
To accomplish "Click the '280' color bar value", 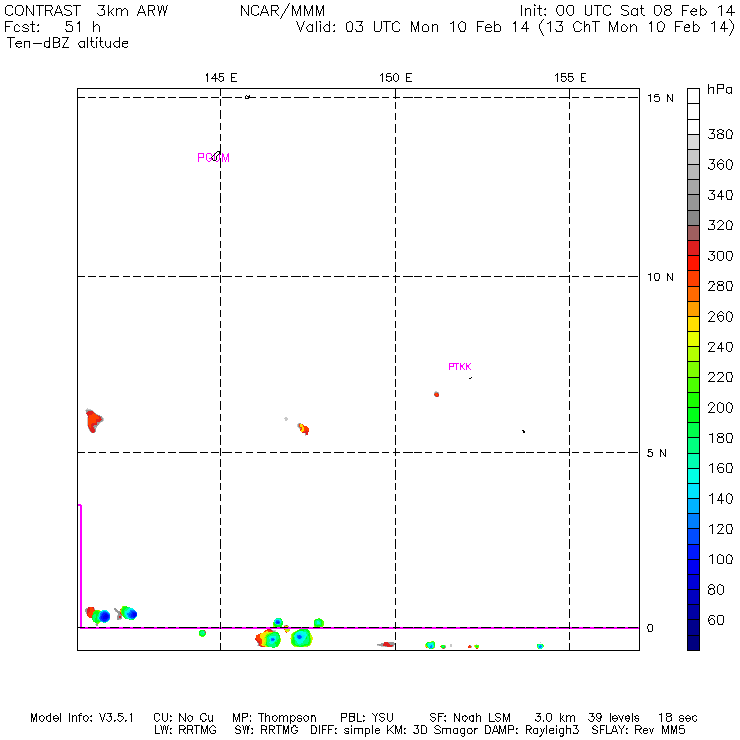I will (720, 286).
